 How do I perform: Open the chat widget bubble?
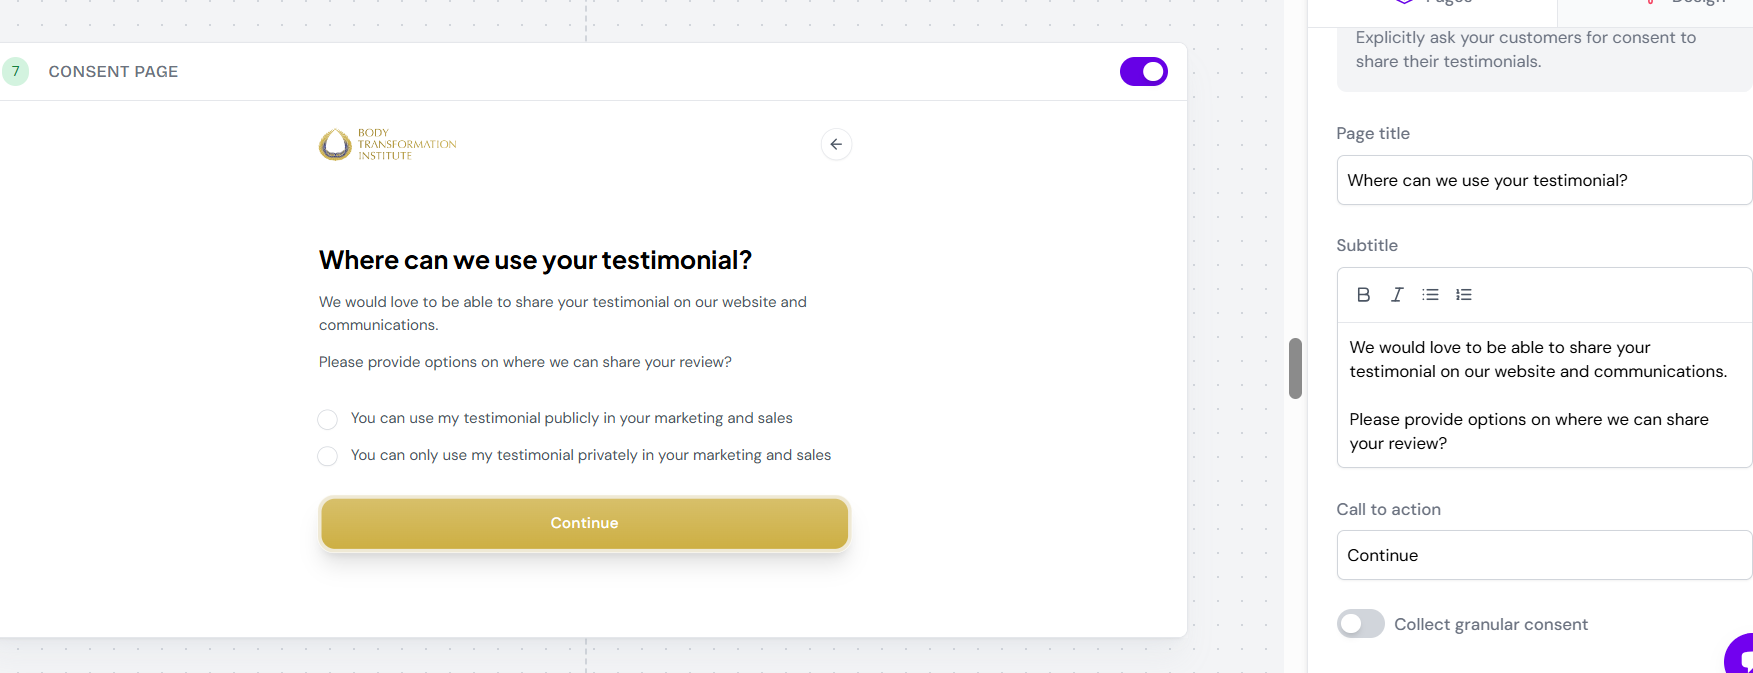(x=1741, y=656)
